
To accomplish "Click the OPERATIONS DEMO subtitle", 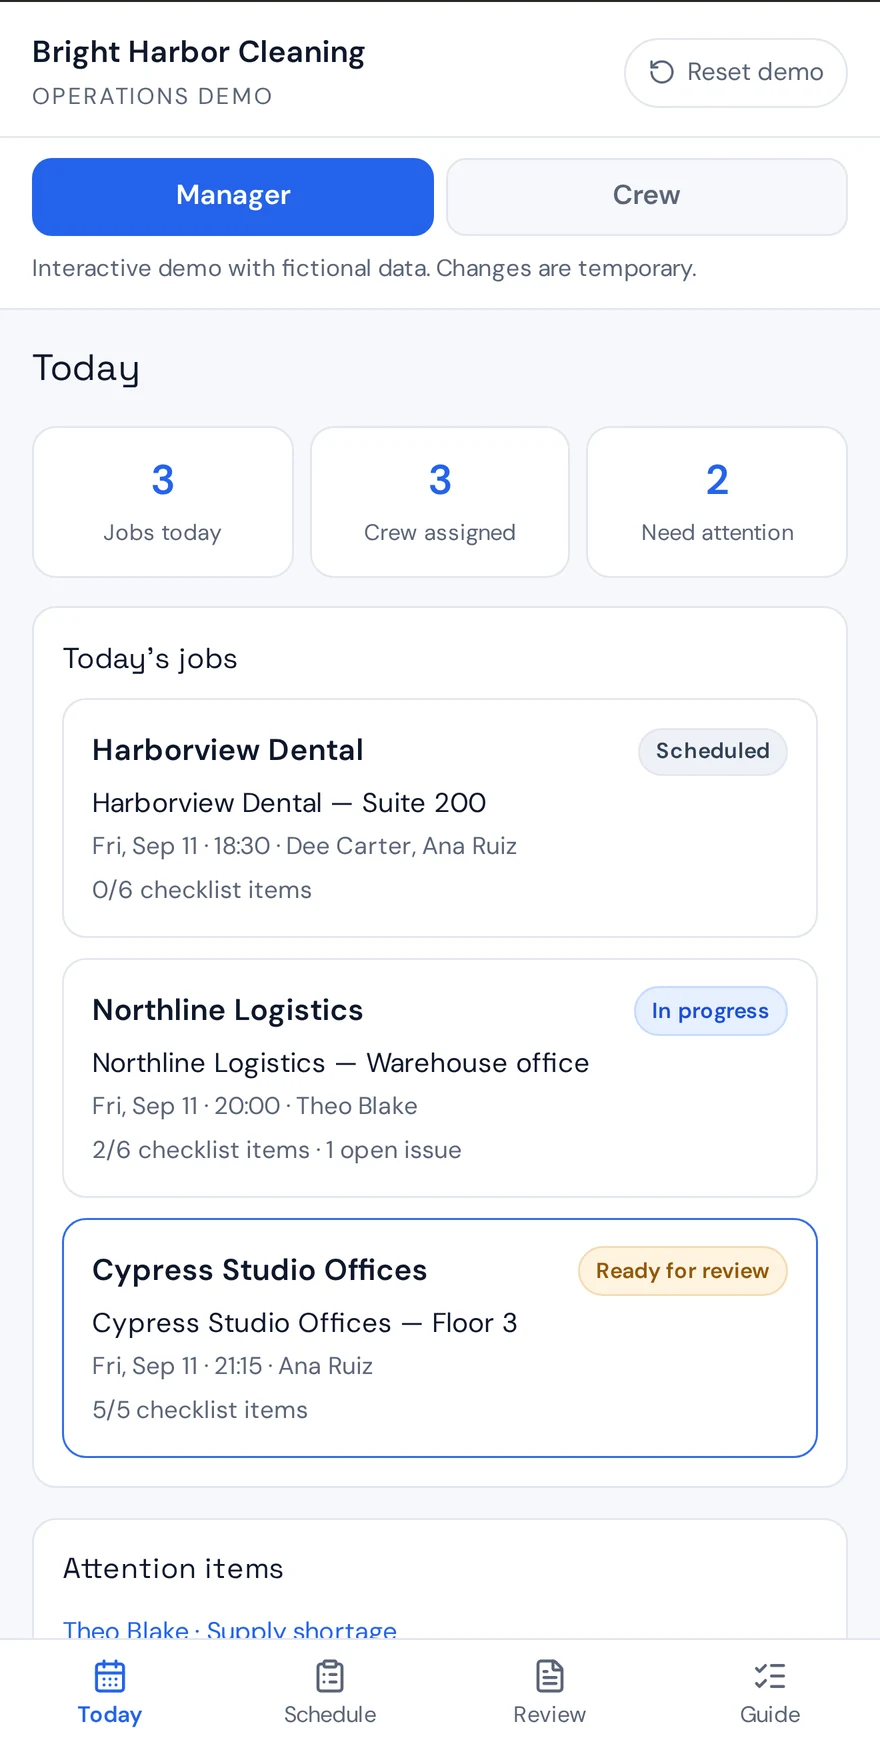I will tap(152, 96).
